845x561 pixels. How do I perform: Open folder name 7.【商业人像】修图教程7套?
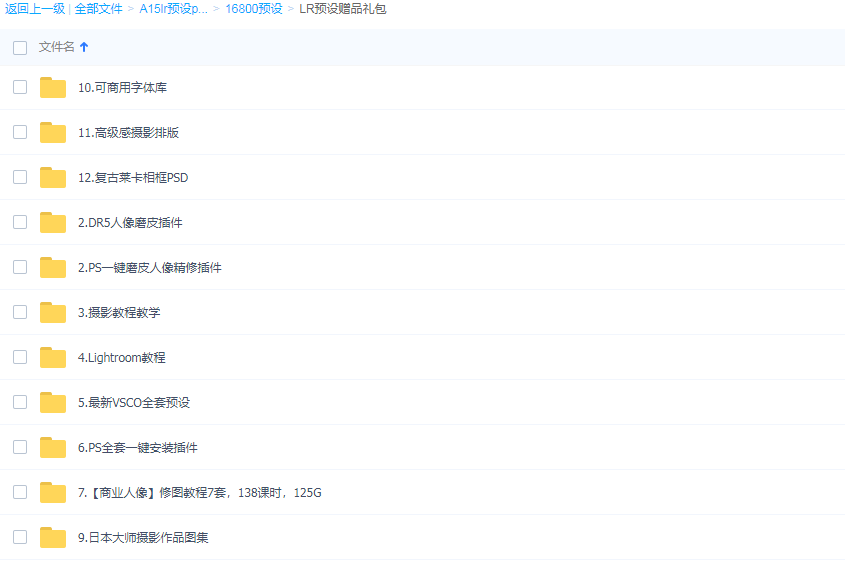(x=199, y=493)
